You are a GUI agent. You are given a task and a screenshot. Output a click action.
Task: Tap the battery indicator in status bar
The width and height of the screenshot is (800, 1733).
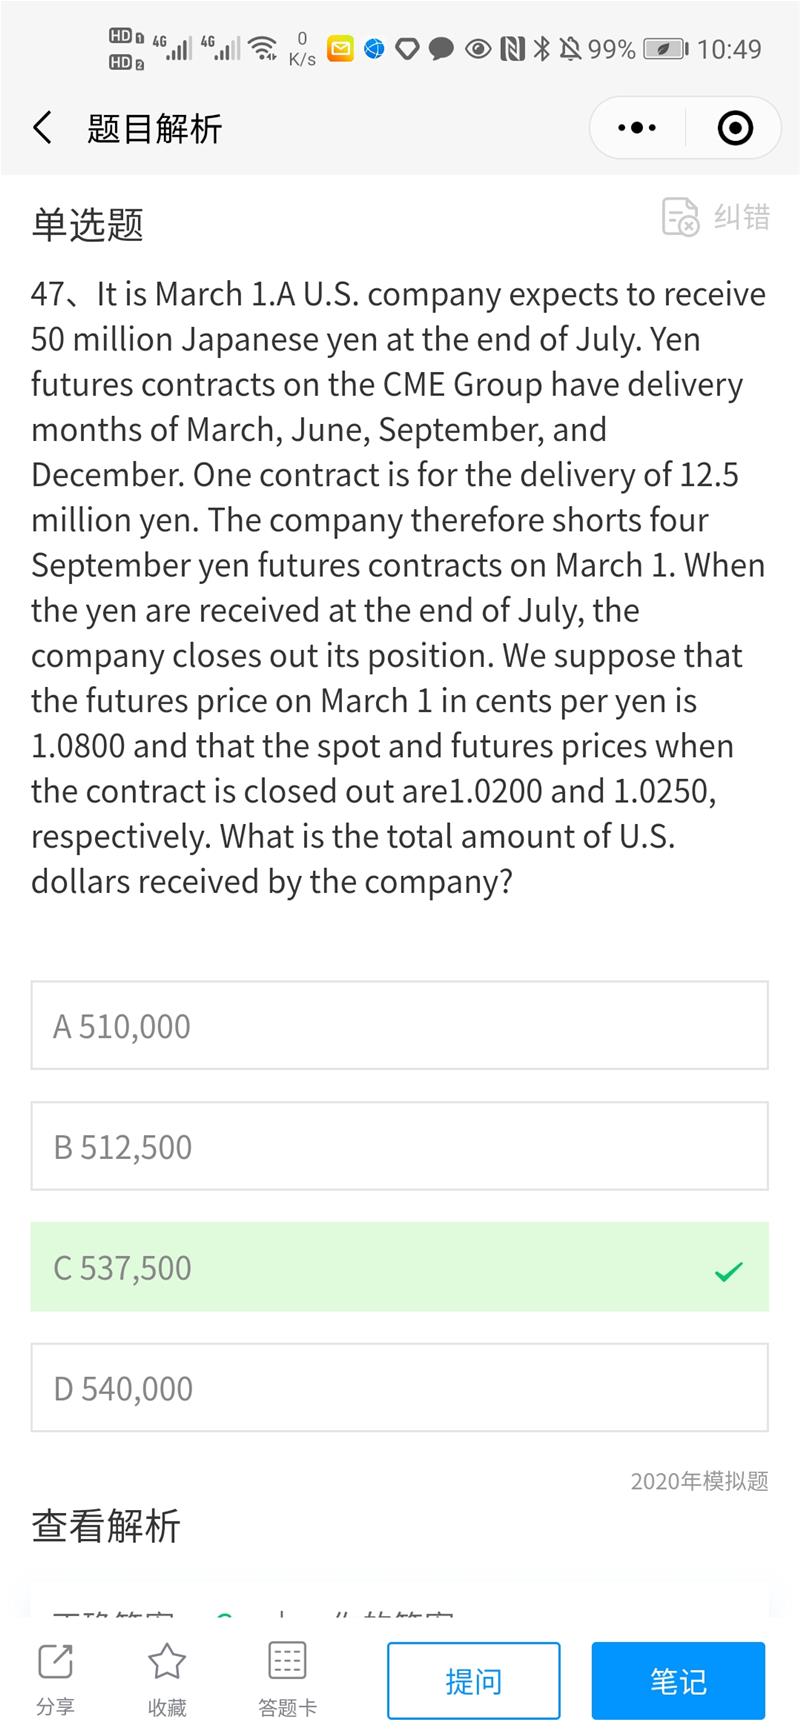pos(665,49)
